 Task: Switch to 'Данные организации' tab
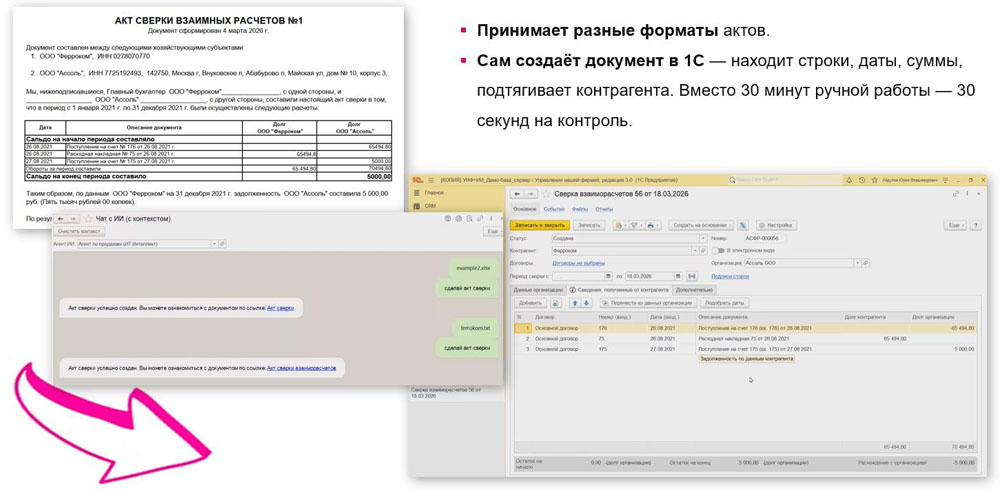click(x=538, y=290)
